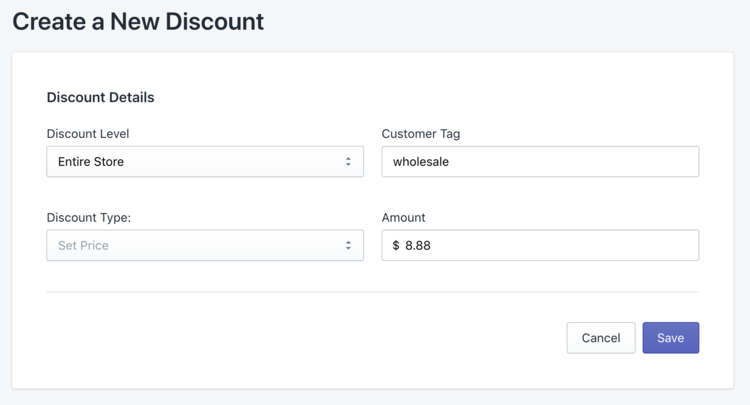Click the Amount label
The height and width of the screenshot is (405, 750).
[404, 218]
